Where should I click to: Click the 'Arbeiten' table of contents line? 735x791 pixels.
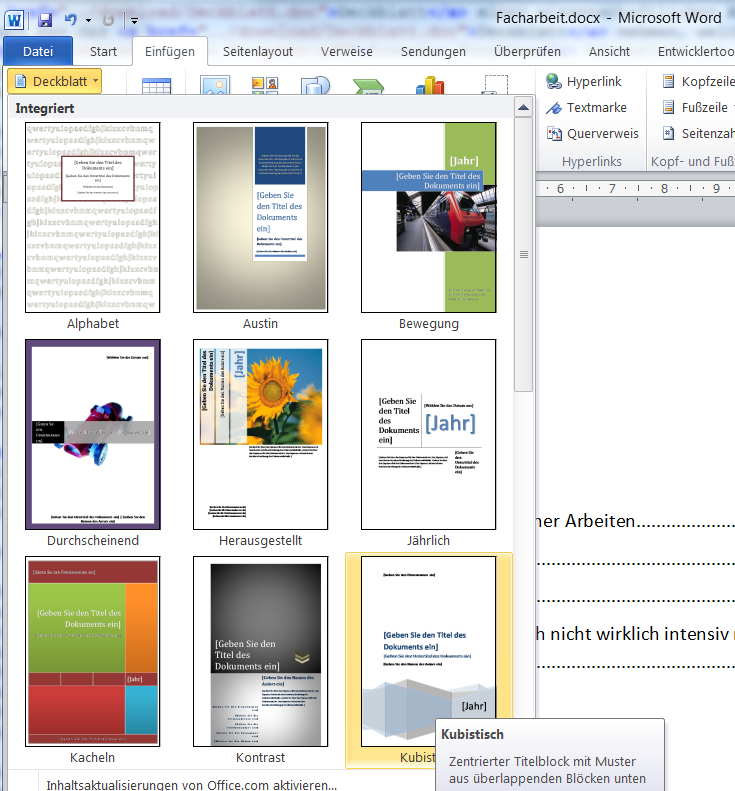coord(635,521)
